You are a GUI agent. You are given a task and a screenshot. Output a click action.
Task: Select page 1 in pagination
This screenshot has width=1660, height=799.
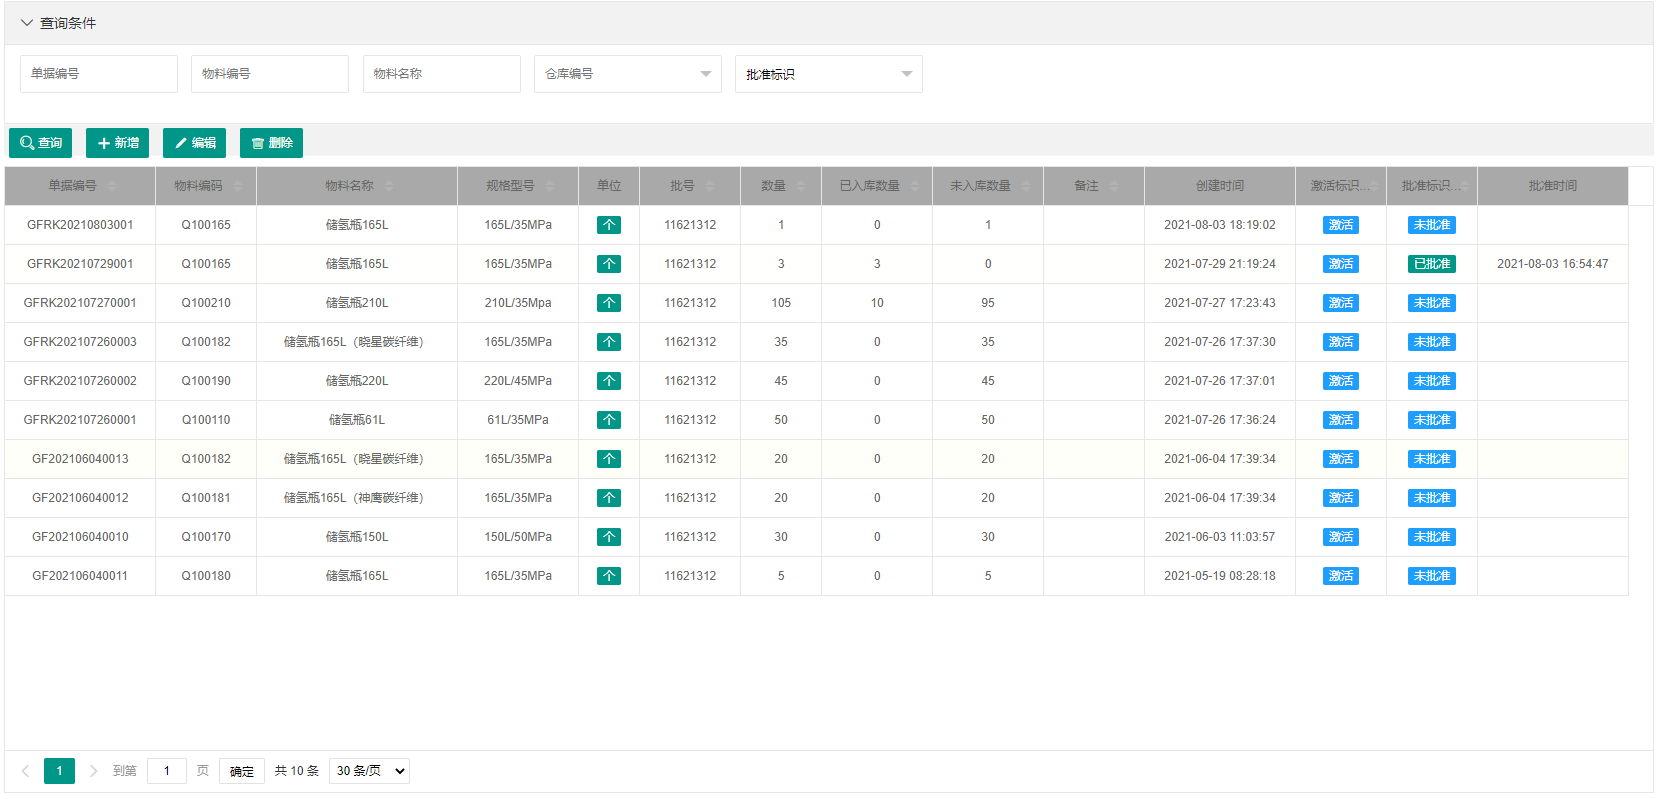click(59, 771)
